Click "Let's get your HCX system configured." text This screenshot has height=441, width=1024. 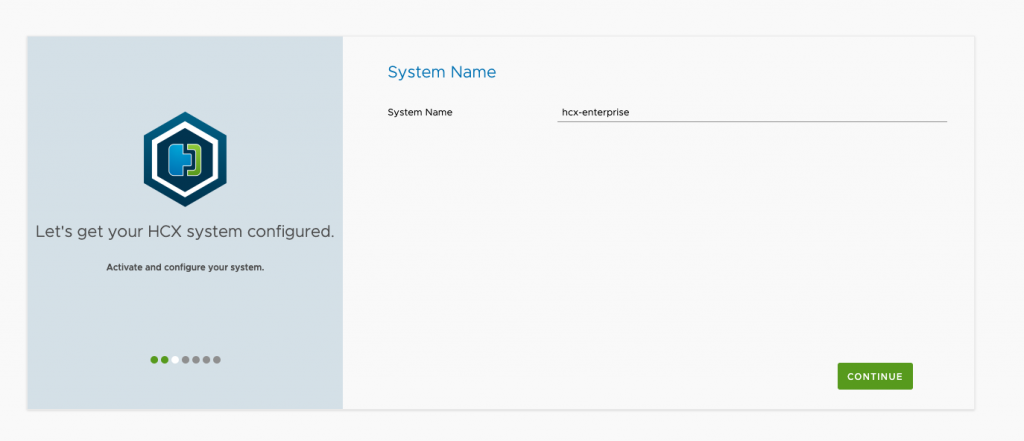[x=185, y=232]
